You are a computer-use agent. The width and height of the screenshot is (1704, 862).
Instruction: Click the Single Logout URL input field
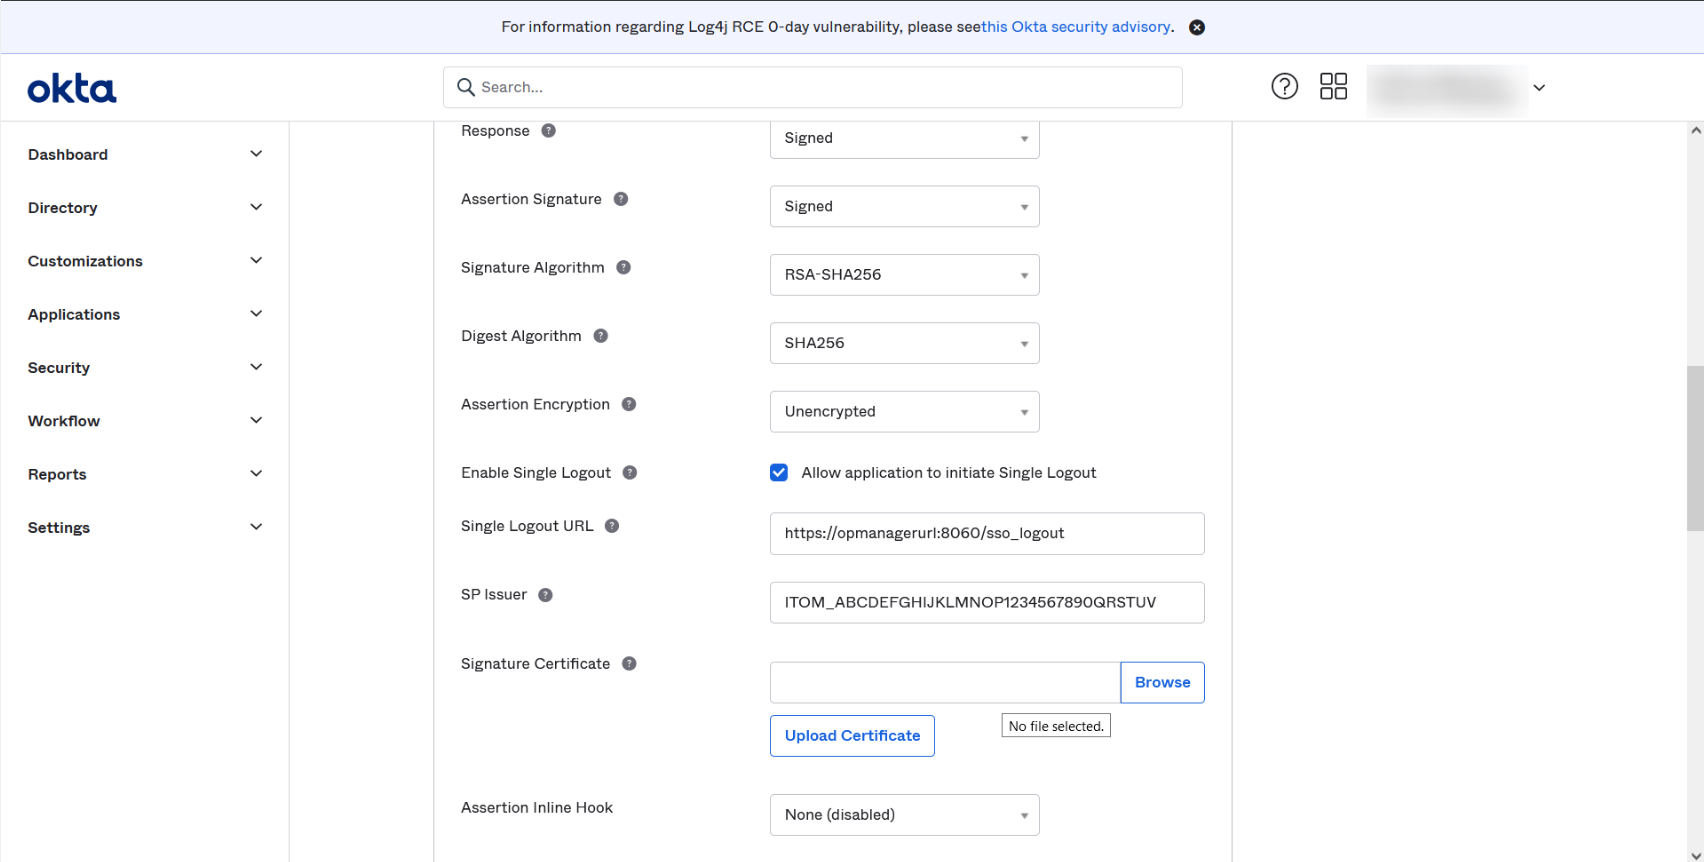point(986,534)
